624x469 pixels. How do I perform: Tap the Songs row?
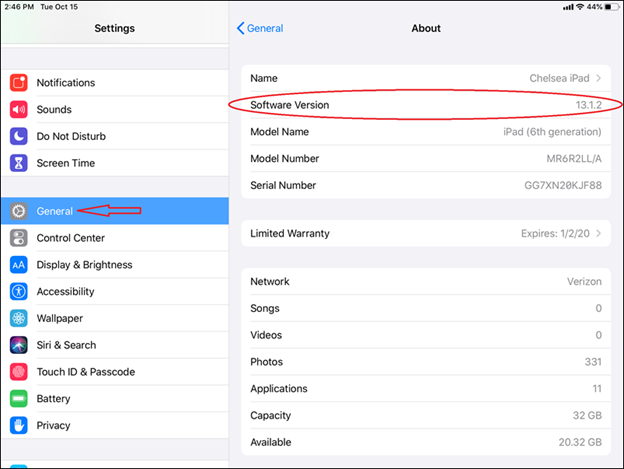(426, 308)
